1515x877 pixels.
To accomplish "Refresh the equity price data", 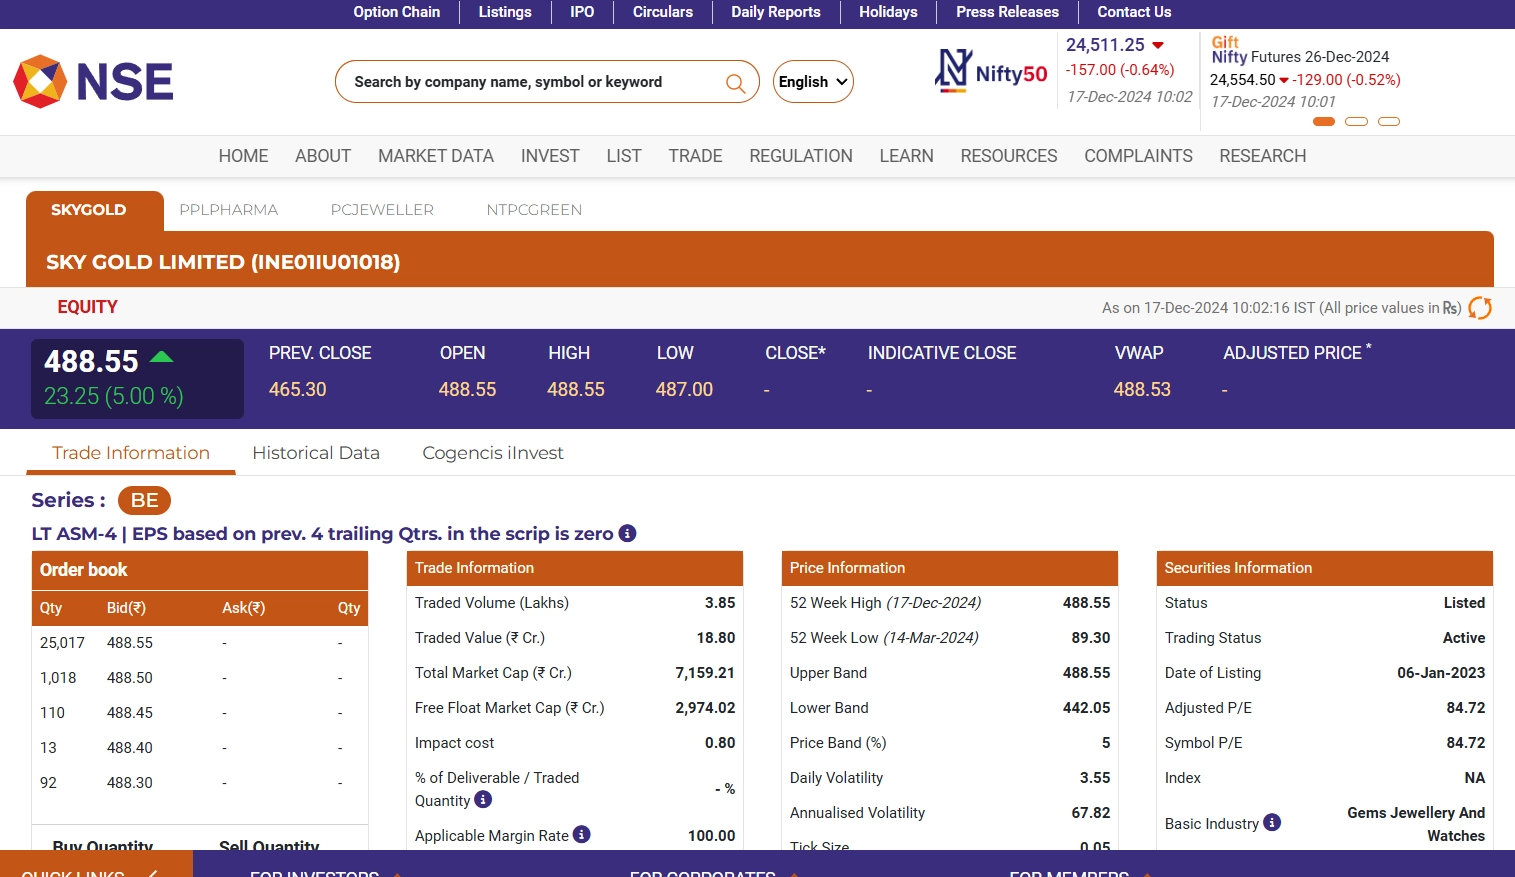I will [x=1479, y=308].
